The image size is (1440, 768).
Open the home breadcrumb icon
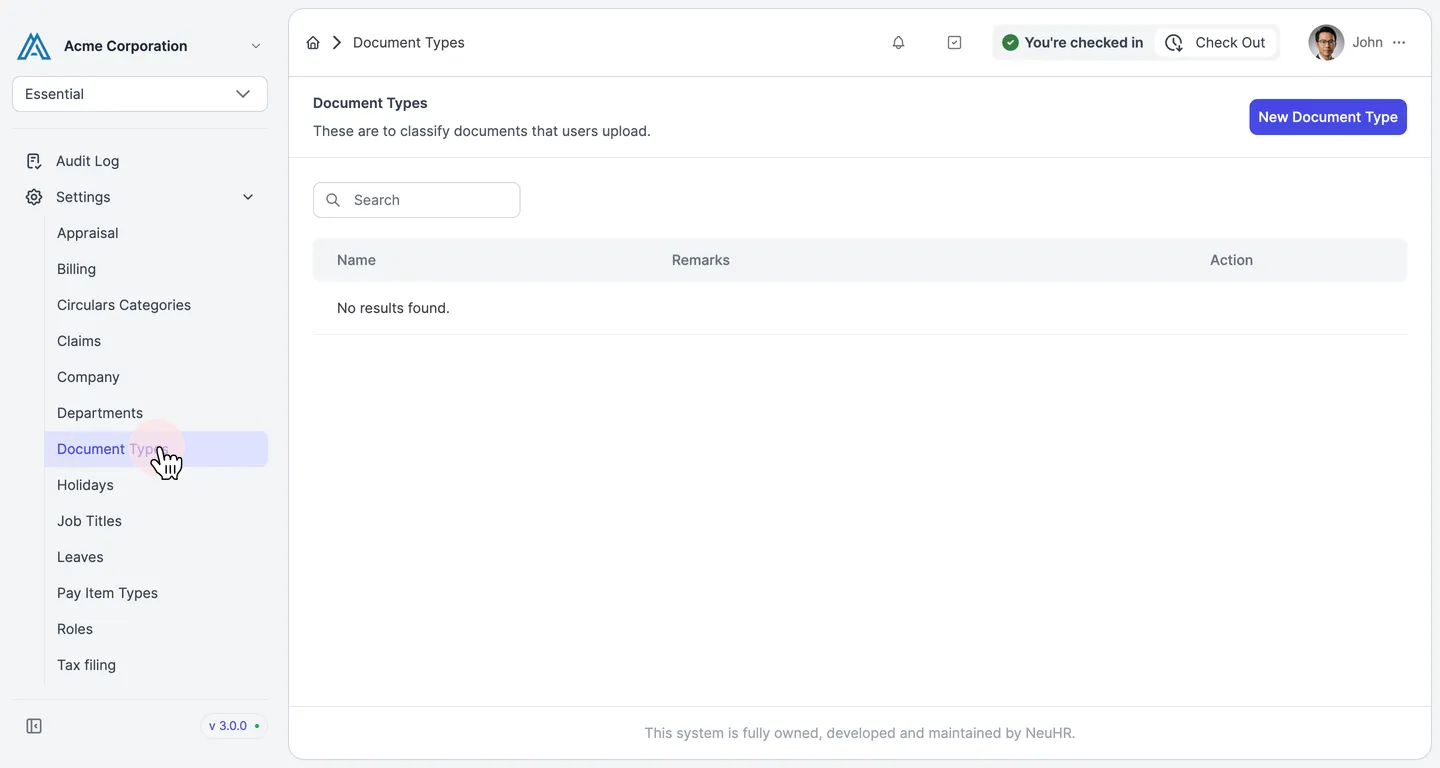click(313, 42)
